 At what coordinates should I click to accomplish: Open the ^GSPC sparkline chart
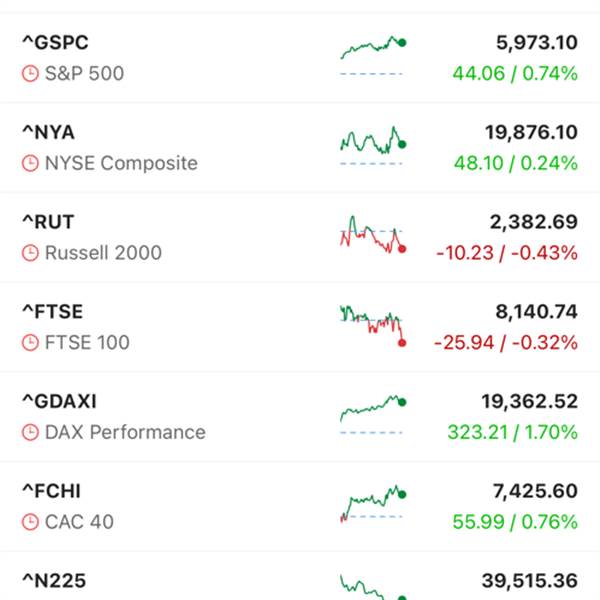[373, 55]
